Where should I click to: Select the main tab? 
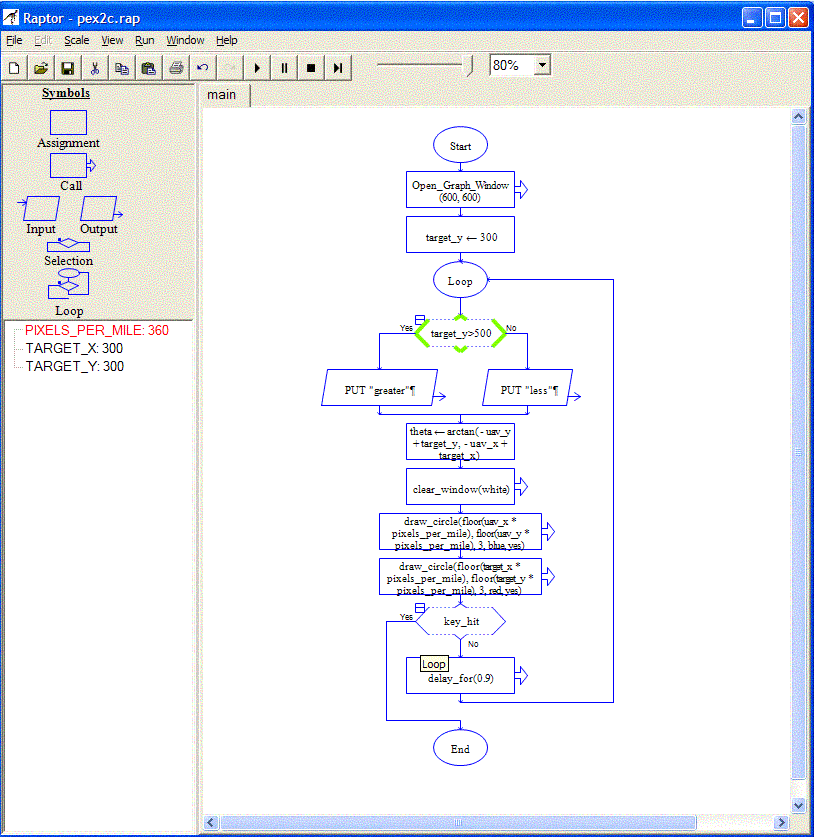point(222,95)
